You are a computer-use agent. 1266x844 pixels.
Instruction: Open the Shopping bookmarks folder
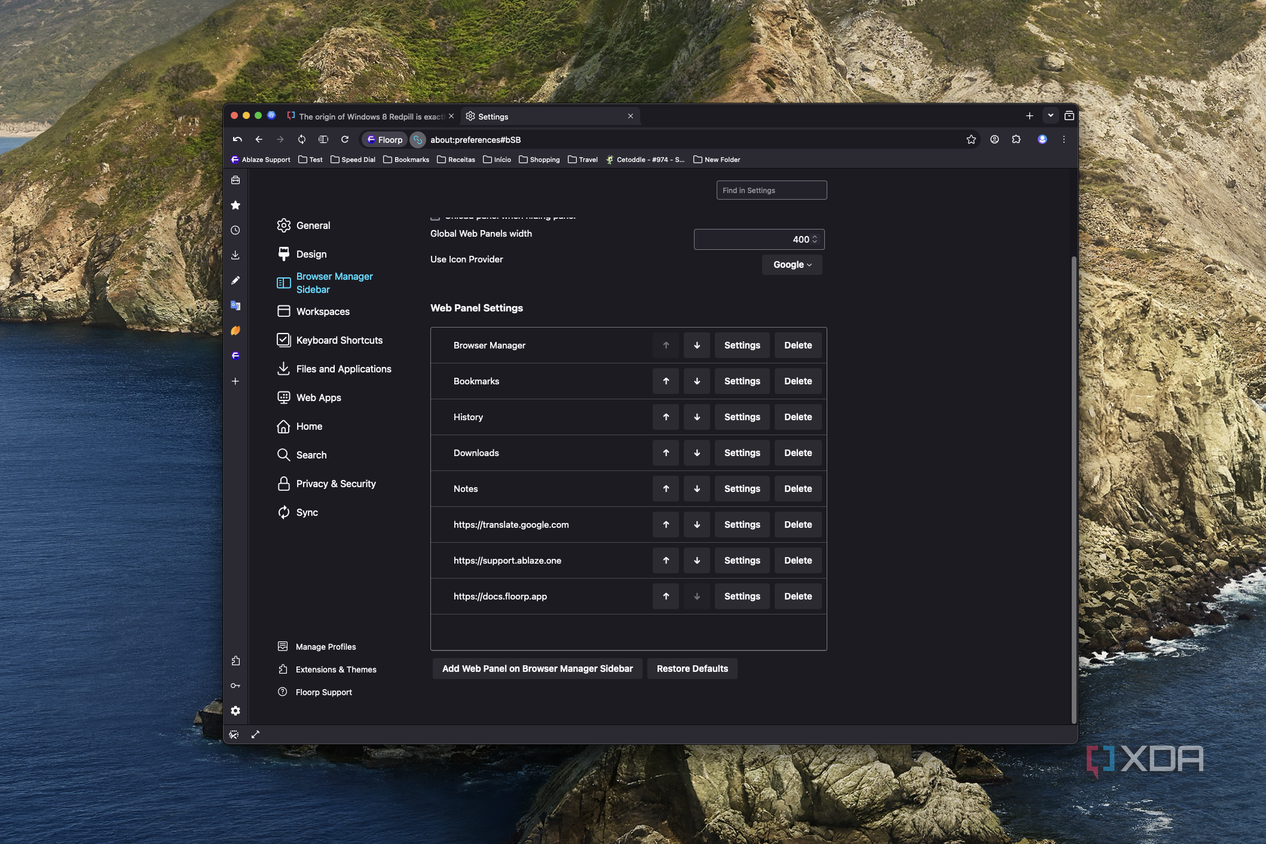[540, 160]
